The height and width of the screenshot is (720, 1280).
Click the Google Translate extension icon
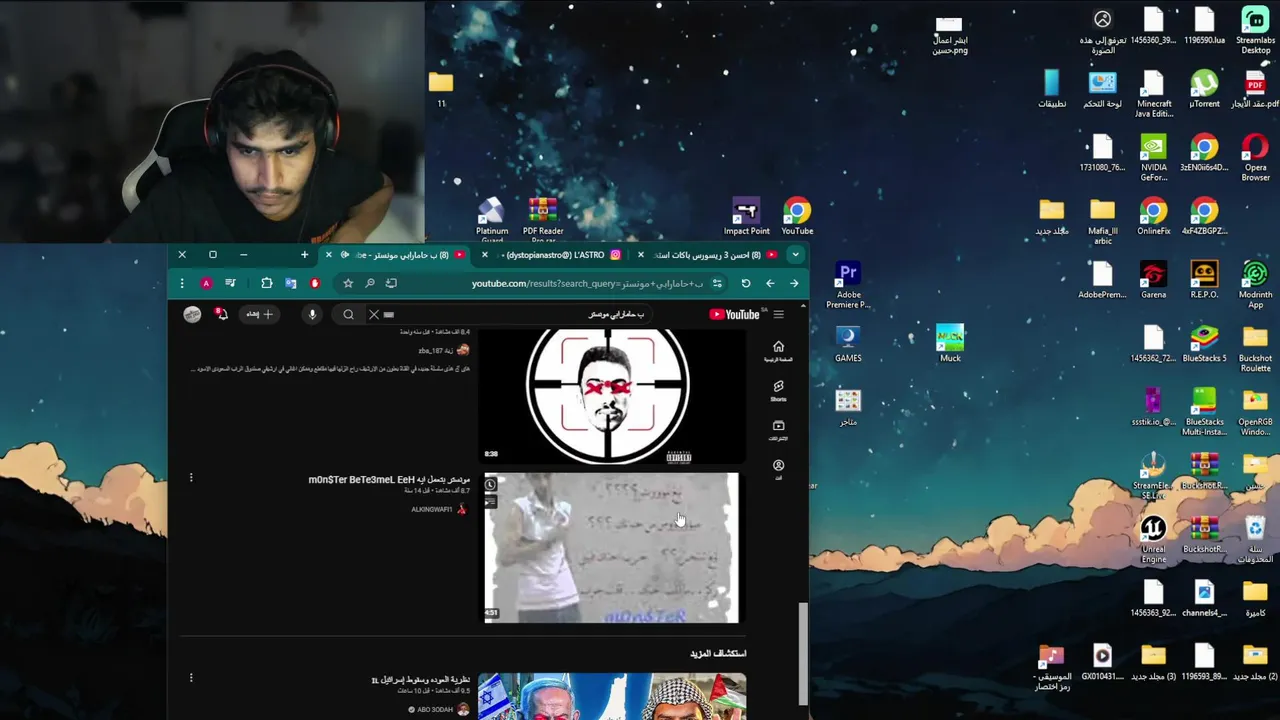pyautogui.click(x=291, y=284)
